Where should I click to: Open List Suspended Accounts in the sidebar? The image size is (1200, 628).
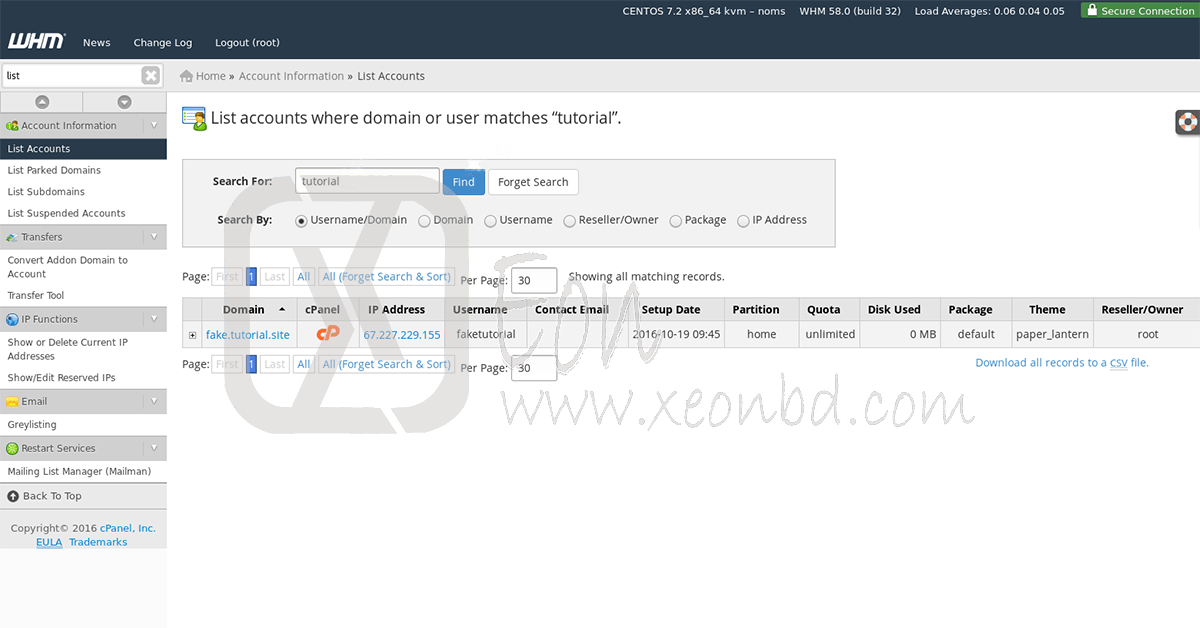66,213
